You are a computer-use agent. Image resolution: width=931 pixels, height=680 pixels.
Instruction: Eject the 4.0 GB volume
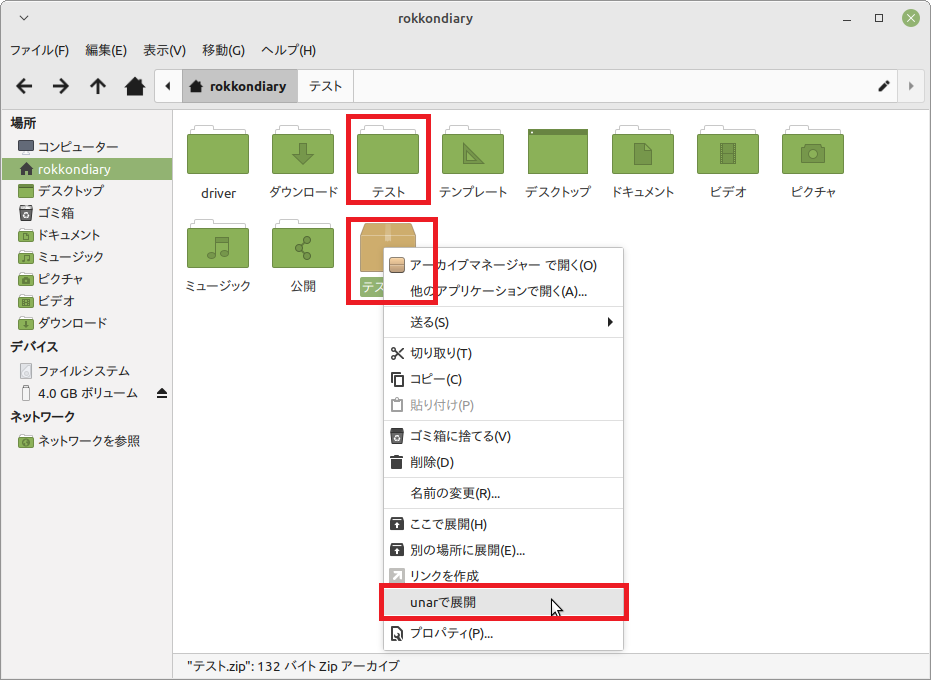(x=162, y=393)
